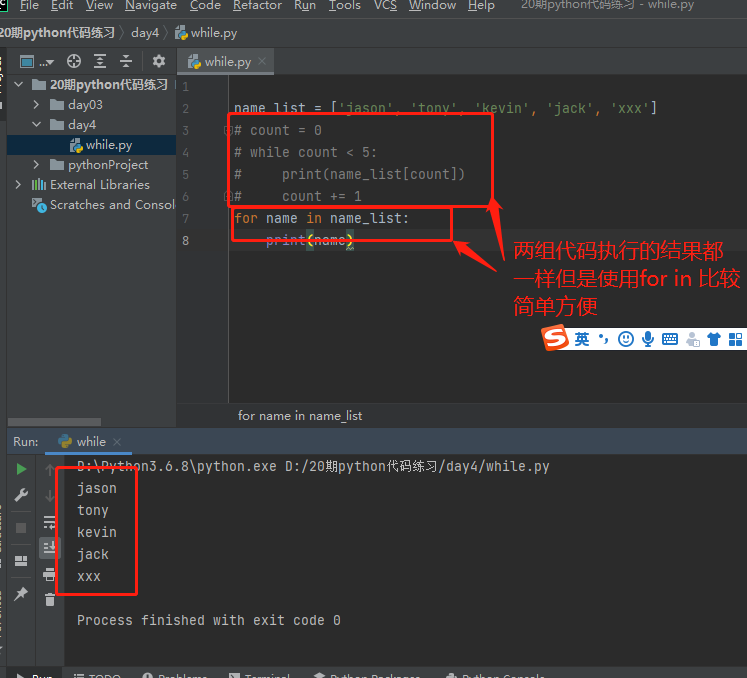
Task: Collapse the 20期python代码练习 project root
Action: click(x=19, y=85)
